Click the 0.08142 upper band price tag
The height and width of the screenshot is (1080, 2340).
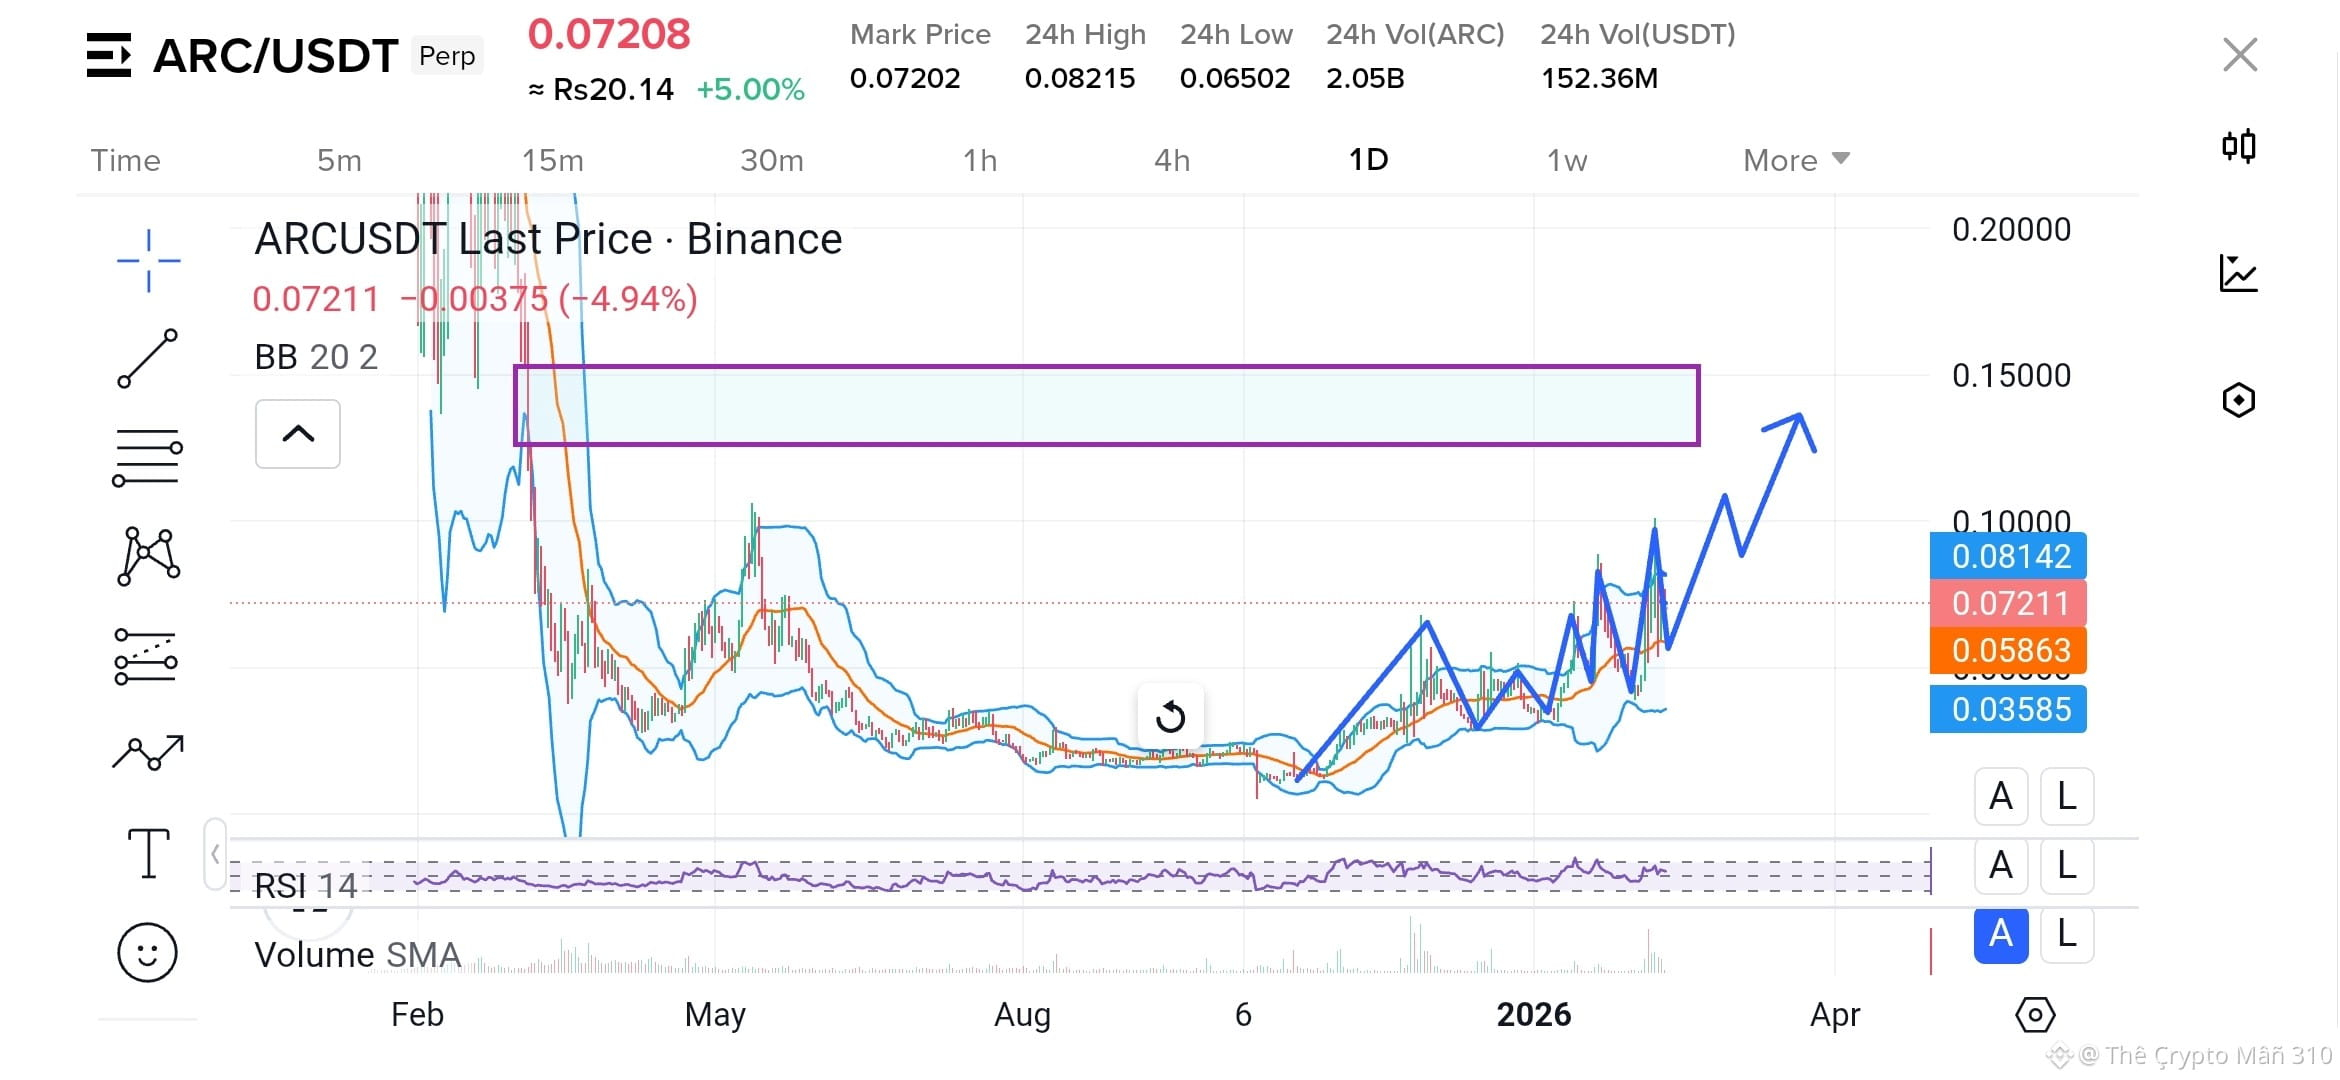[x=2008, y=556]
